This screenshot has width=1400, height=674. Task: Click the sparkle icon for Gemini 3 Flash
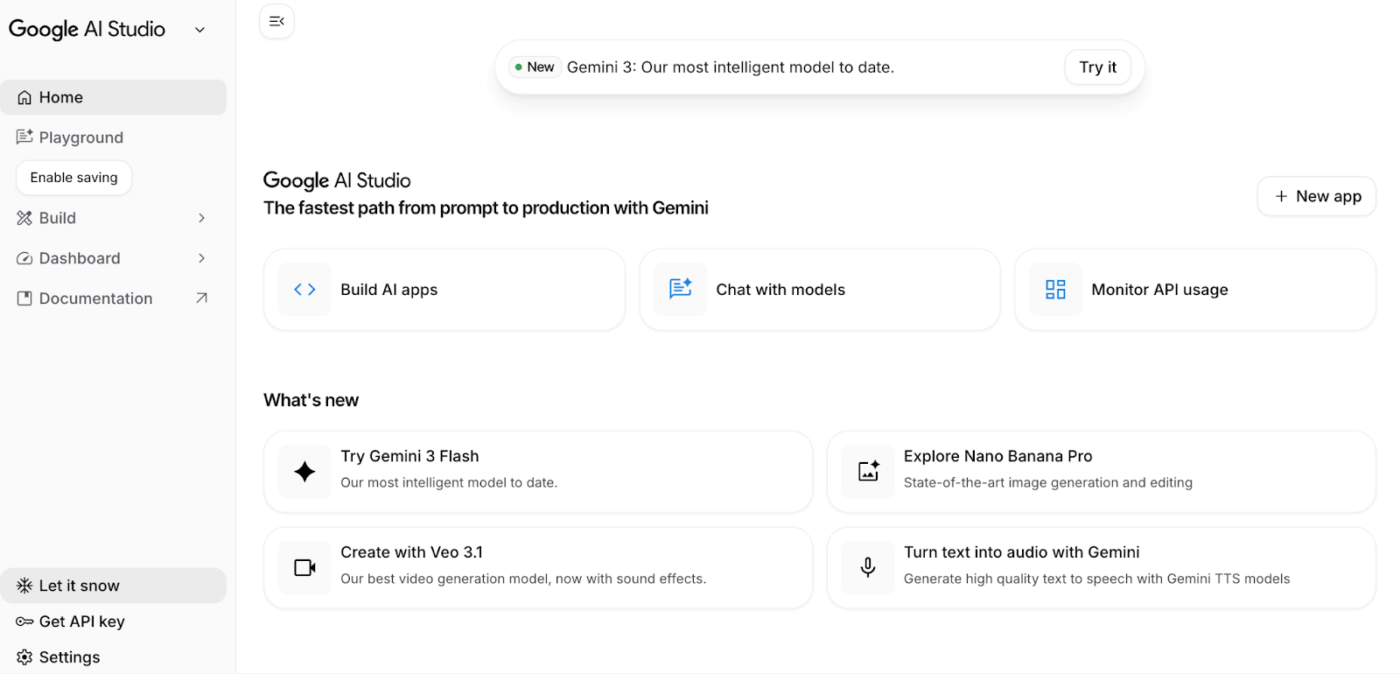(x=304, y=470)
